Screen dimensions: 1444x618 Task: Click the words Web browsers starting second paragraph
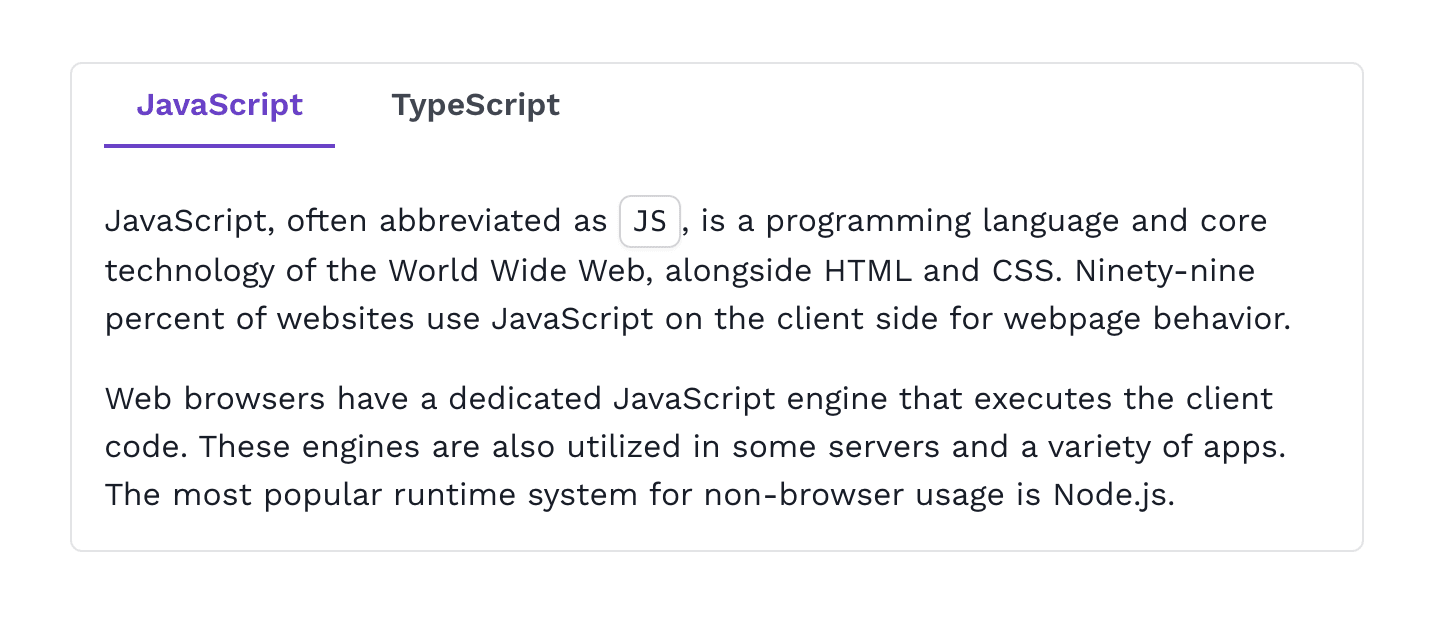215,399
